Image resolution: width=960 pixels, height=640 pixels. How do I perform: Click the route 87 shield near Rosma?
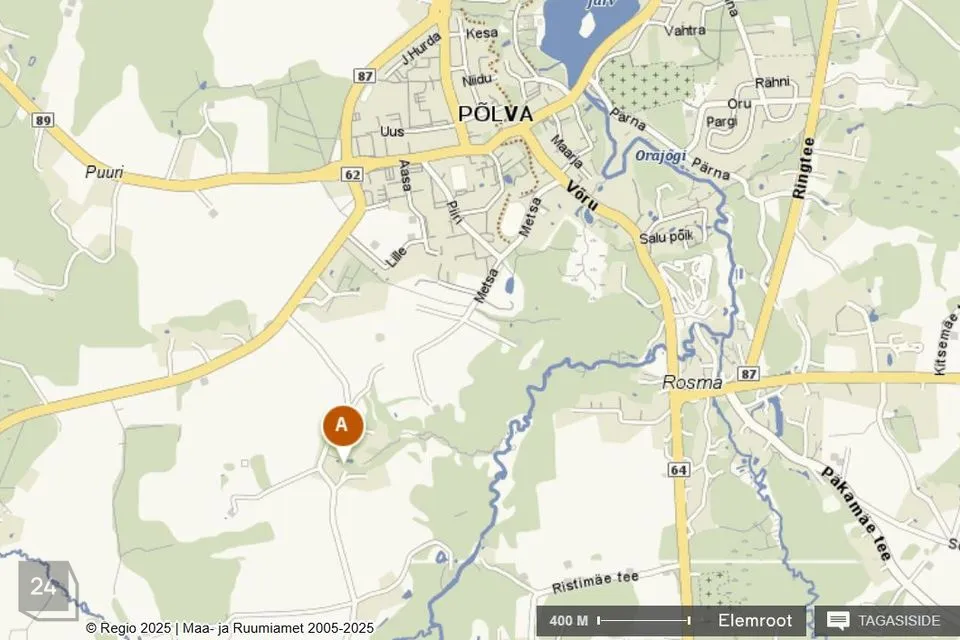[748, 374]
